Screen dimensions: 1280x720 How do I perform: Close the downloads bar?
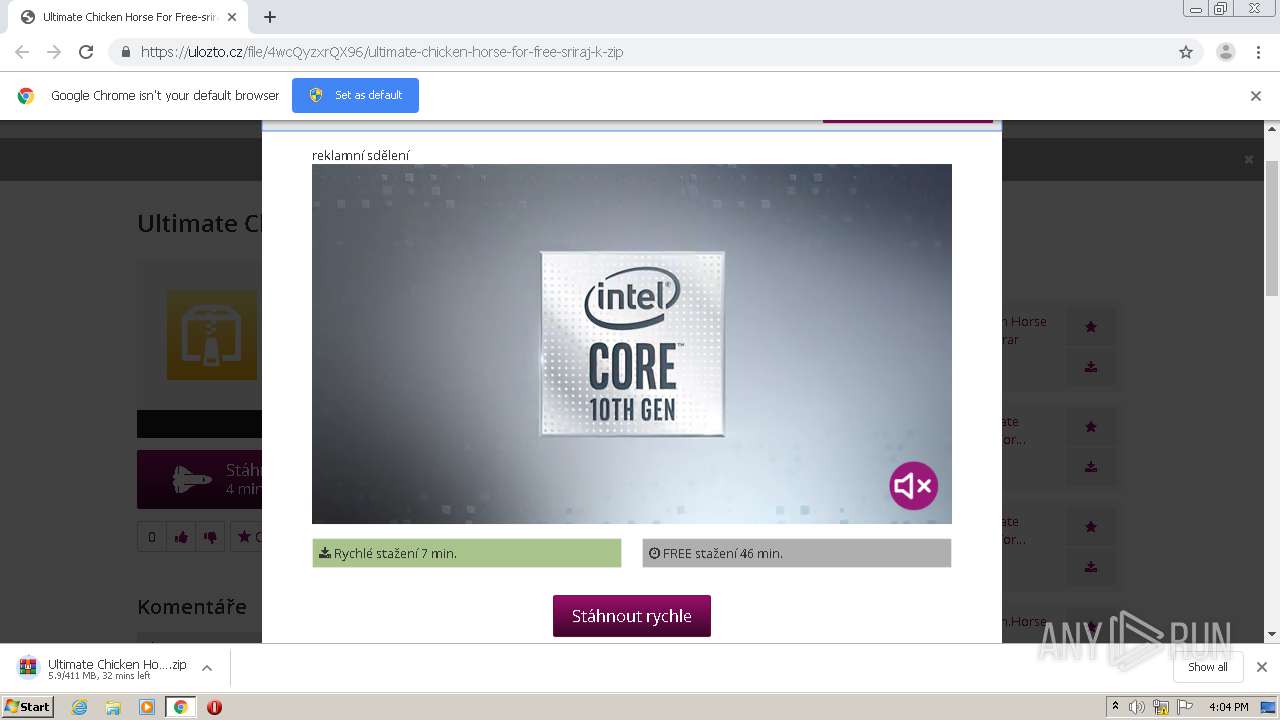pos(1262,667)
